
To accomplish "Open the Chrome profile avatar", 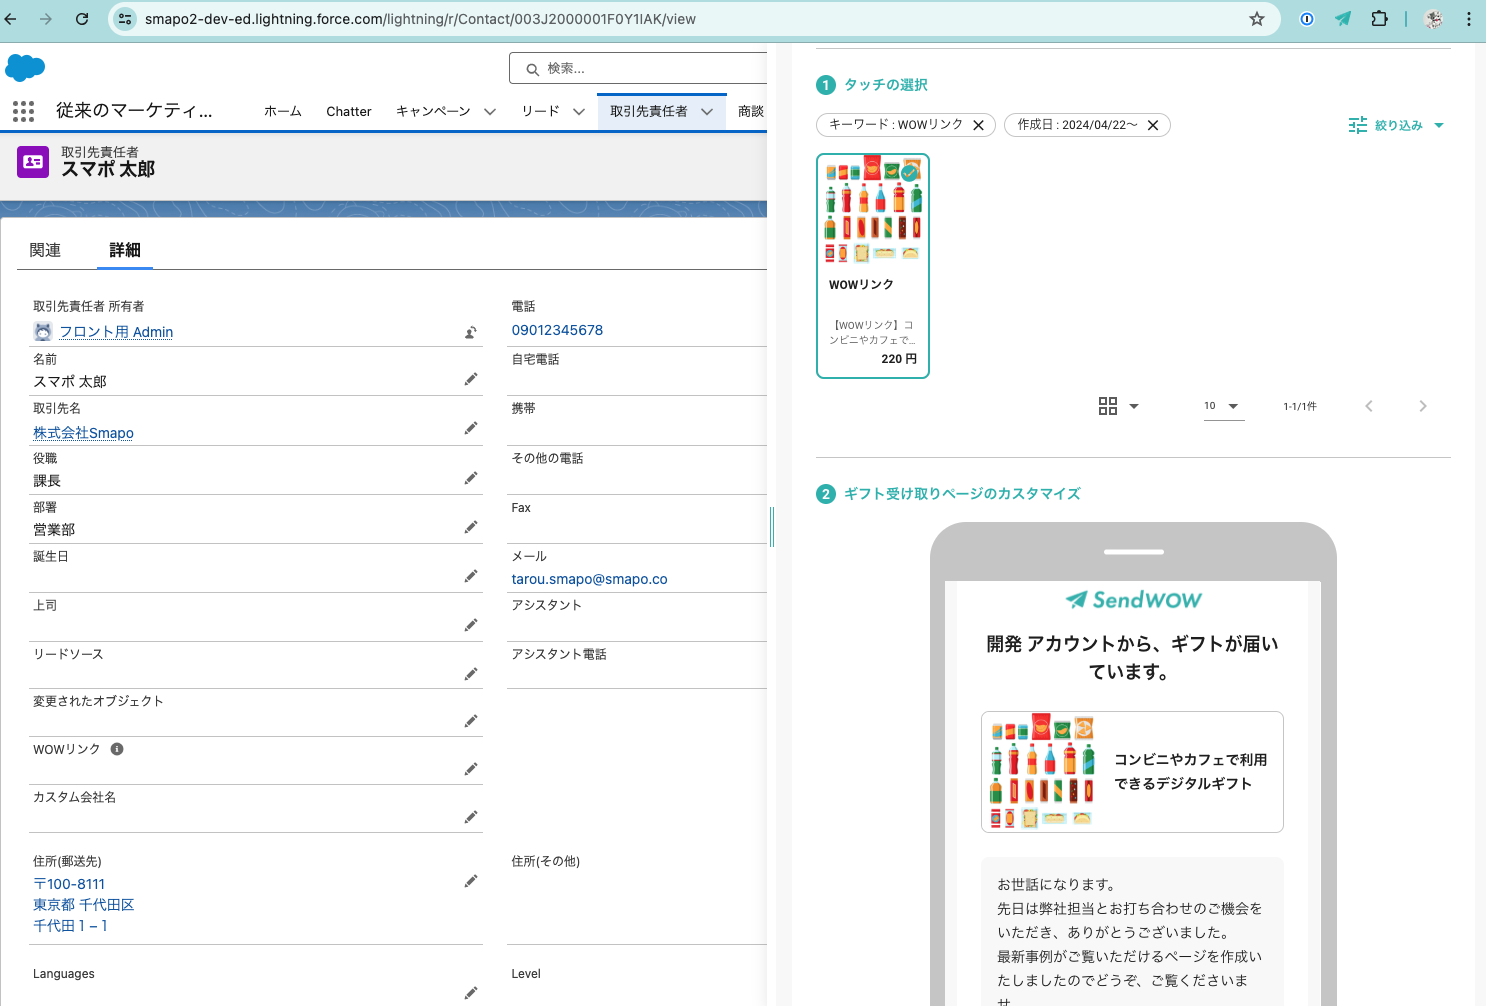I will click(1433, 19).
